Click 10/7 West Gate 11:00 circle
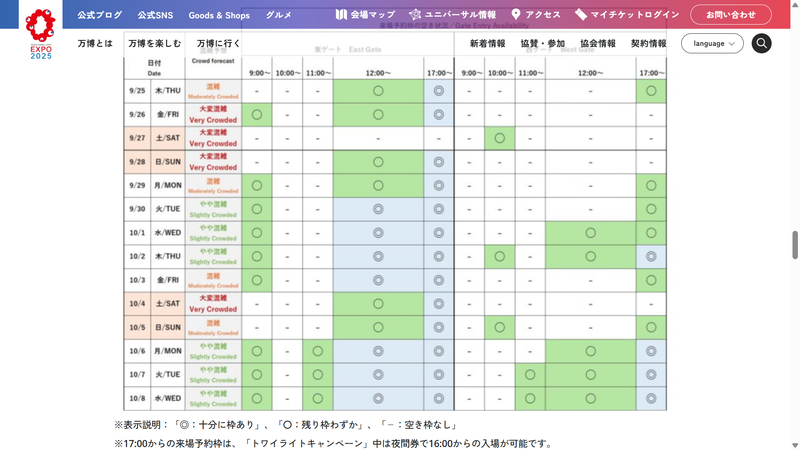The image size is (800, 450). [x=530, y=374]
